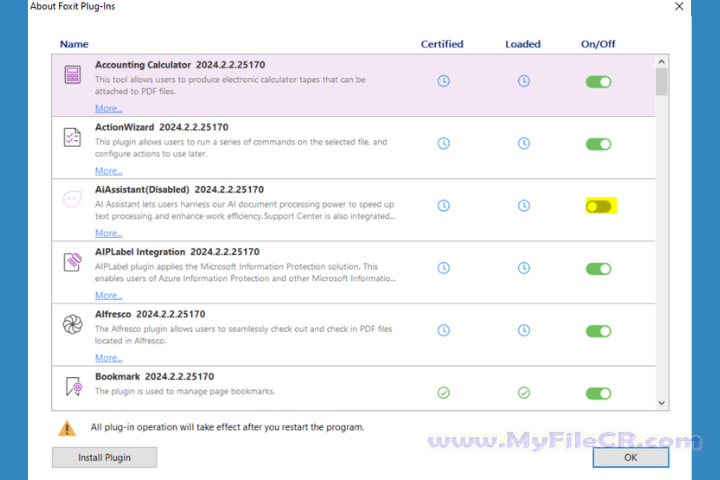Click the On/Off column header
Screen dimensions: 720x480
tap(598, 44)
